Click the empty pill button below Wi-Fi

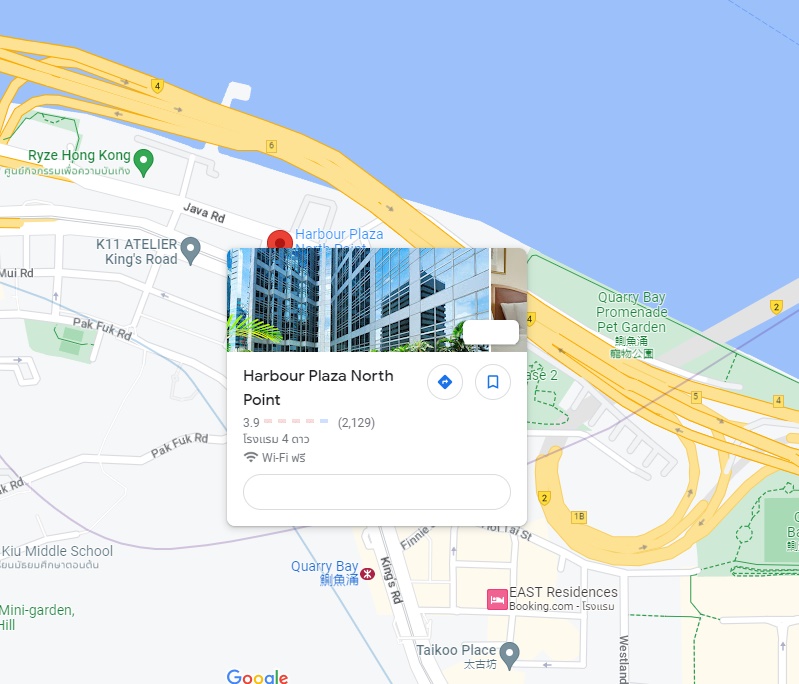377,492
